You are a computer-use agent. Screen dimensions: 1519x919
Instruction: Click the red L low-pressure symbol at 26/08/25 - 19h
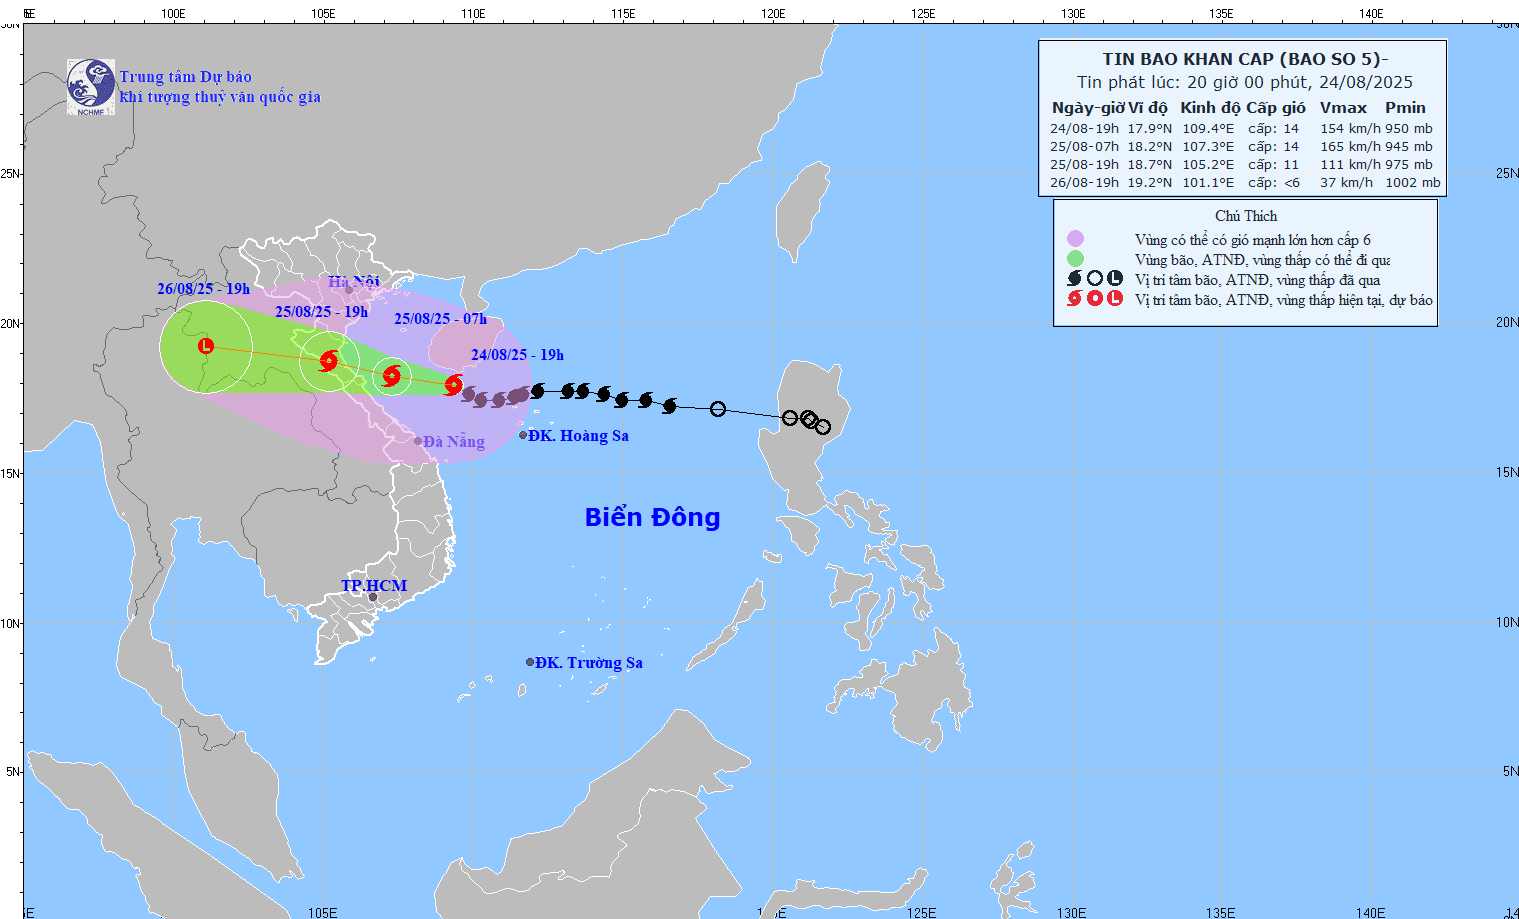point(204,347)
